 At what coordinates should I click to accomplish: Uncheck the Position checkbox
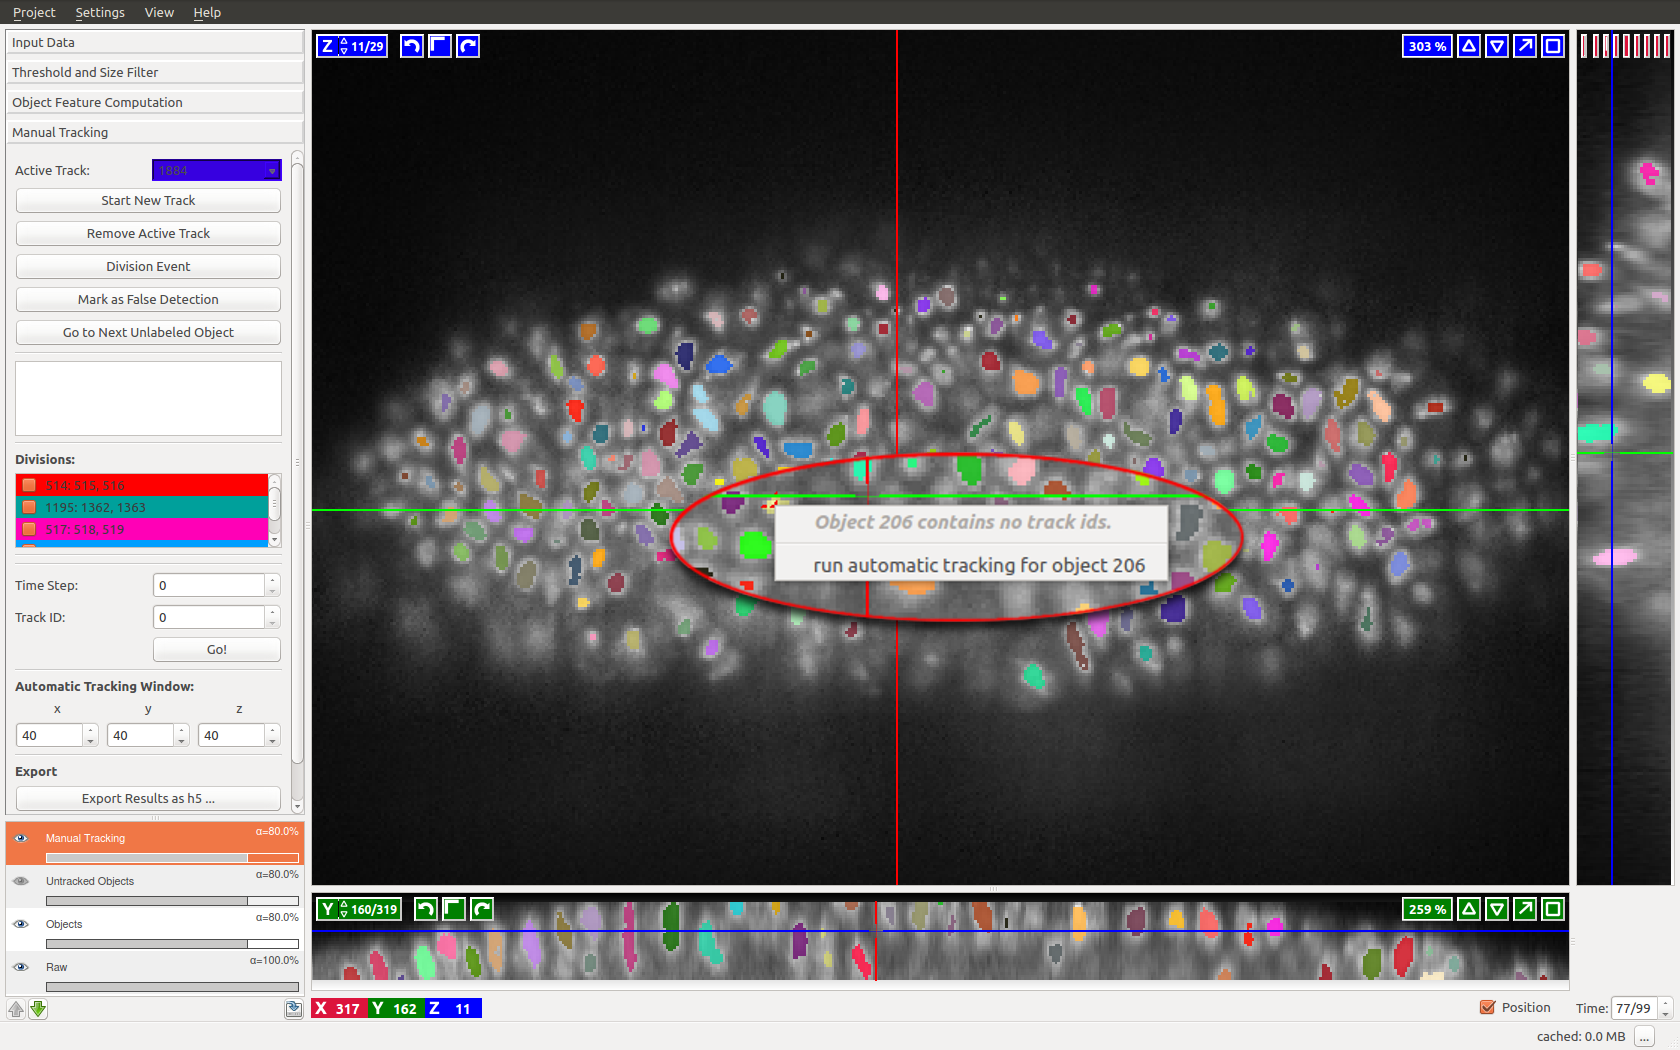tap(1488, 1008)
